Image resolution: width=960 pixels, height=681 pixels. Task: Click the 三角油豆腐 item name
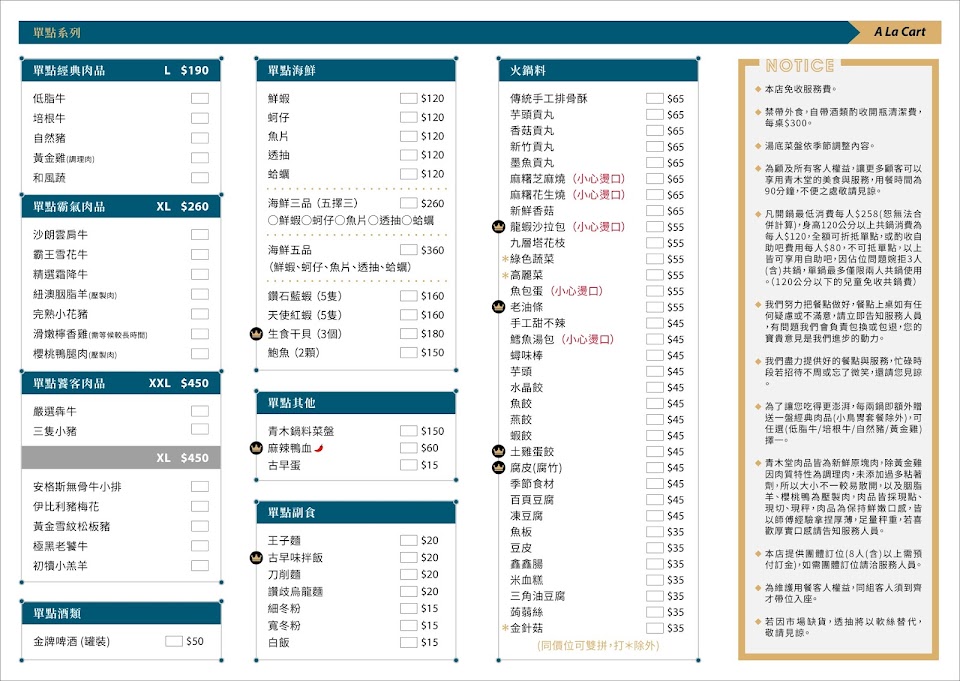pos(538,596)
